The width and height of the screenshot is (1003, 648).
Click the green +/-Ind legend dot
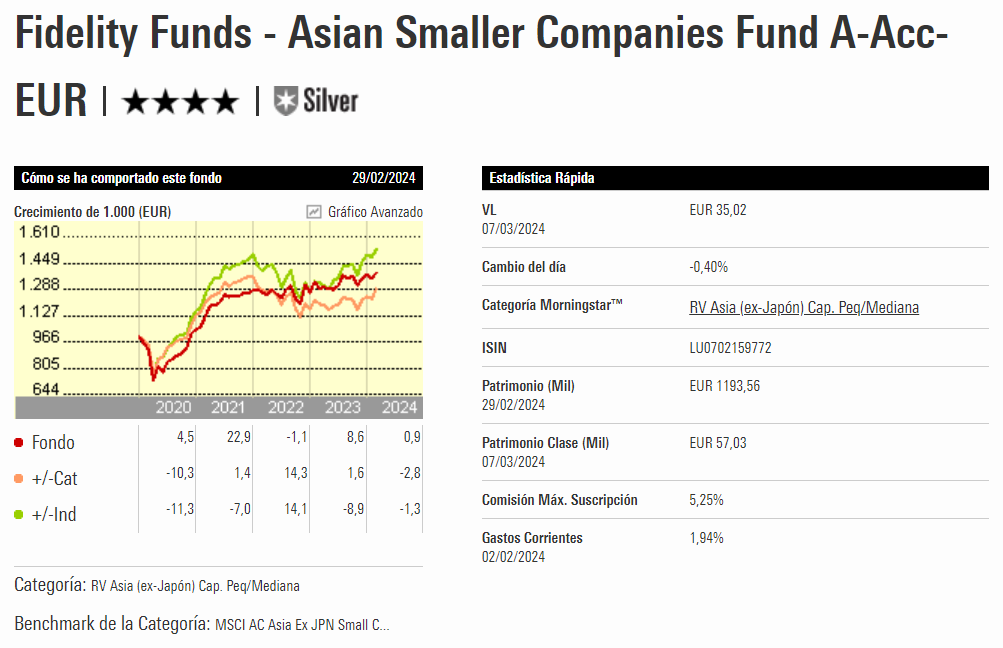[x=20, y=514]
